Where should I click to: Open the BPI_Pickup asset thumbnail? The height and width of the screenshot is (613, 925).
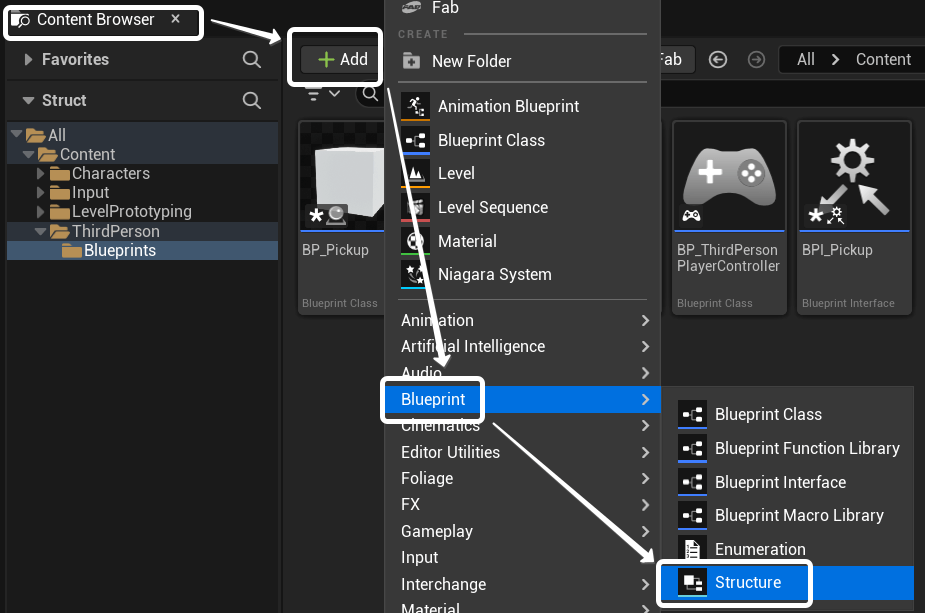coord(852,178)
